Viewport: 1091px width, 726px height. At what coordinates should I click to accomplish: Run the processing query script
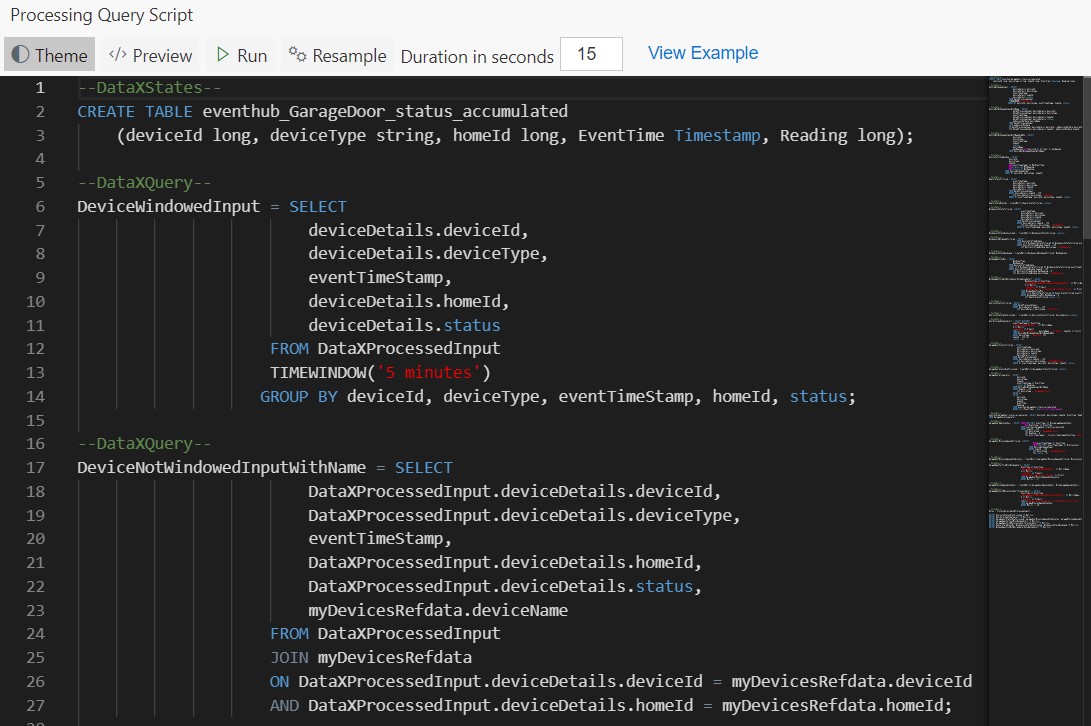240,54
